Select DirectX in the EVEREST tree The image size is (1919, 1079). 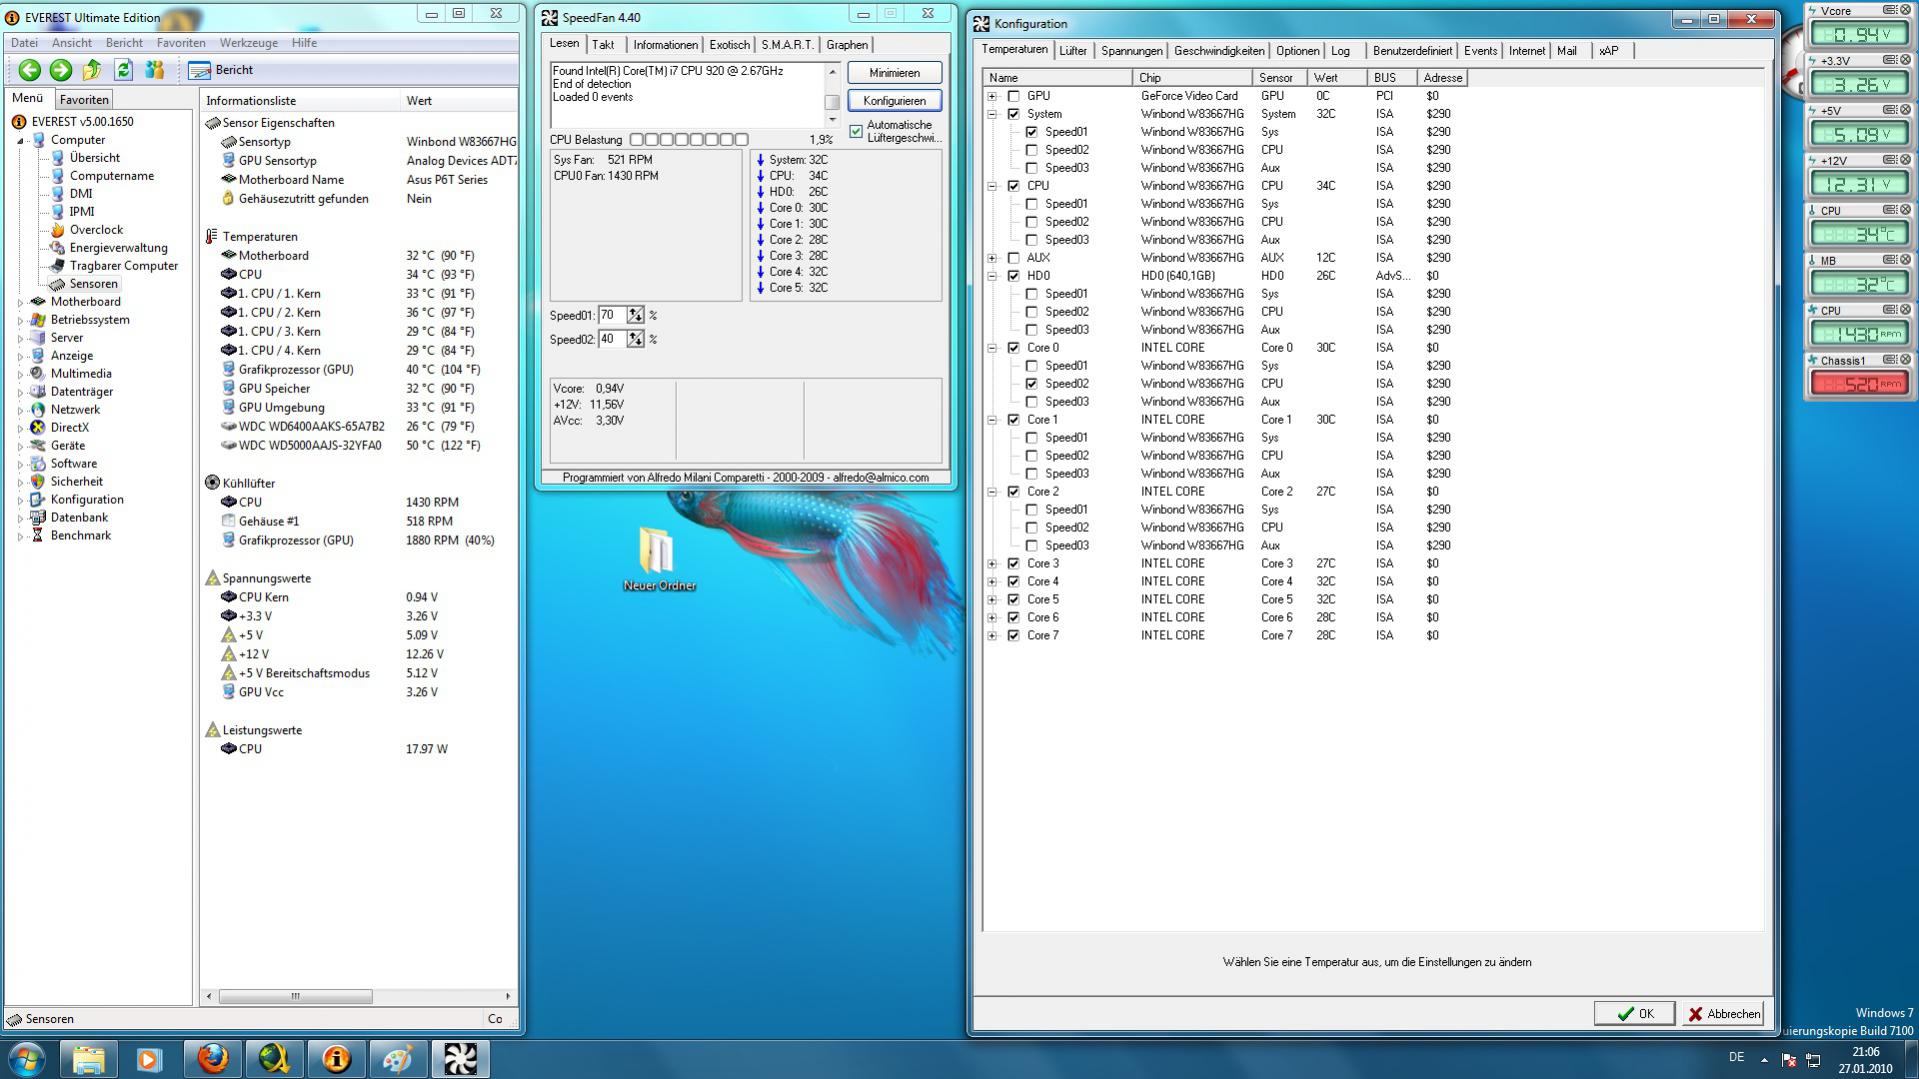[x=70, y=428]
